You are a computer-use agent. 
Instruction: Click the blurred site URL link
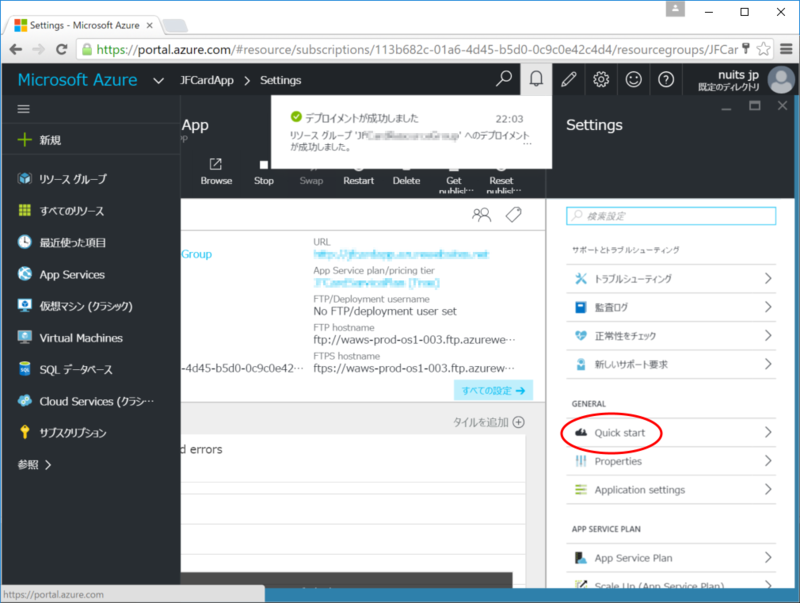point(401,254)
